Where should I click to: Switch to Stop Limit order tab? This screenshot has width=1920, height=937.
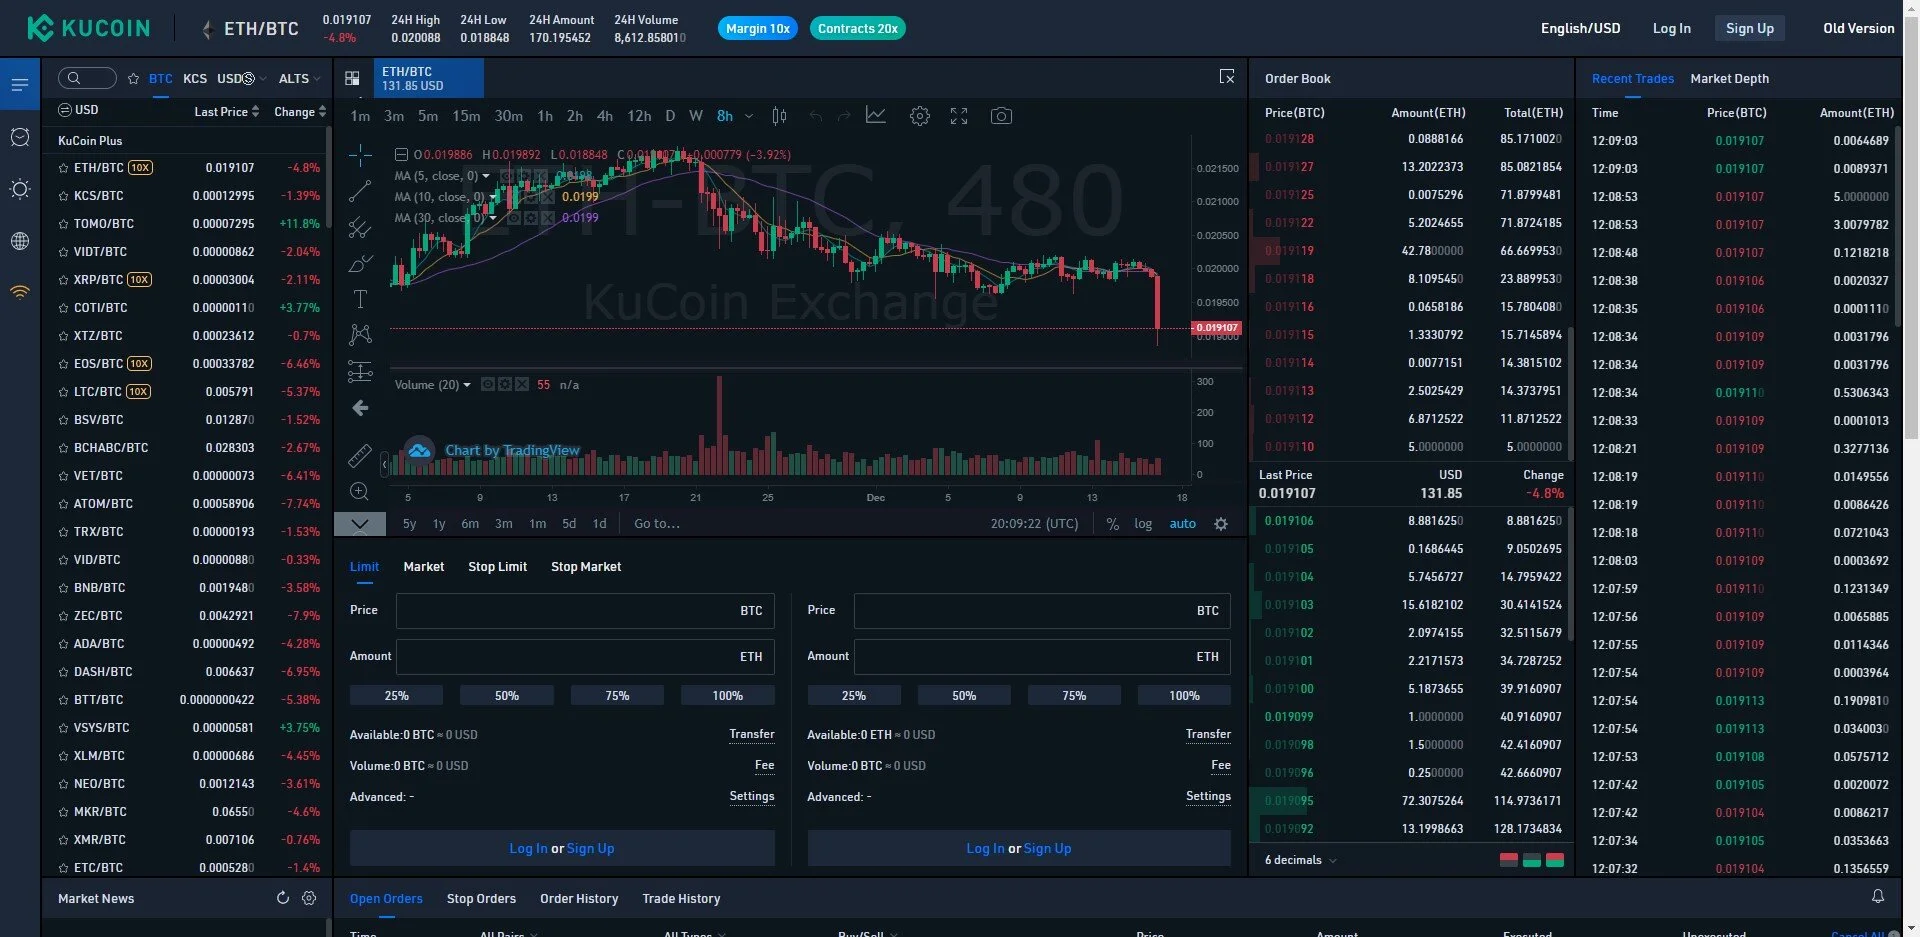coord(497,567)
